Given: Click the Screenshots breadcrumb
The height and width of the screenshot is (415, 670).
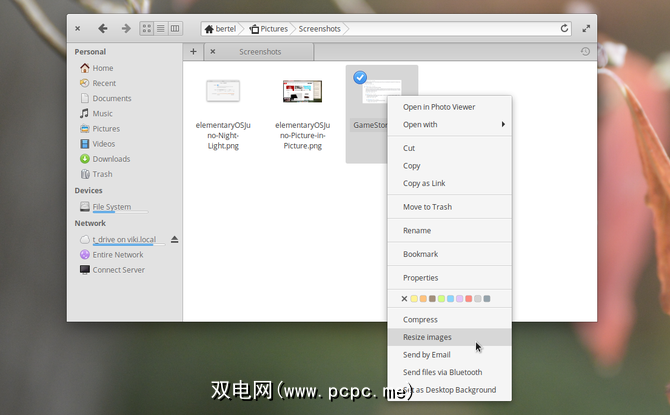Looking at the screenshot, I should pyautogui.click(x=320, y=29).
